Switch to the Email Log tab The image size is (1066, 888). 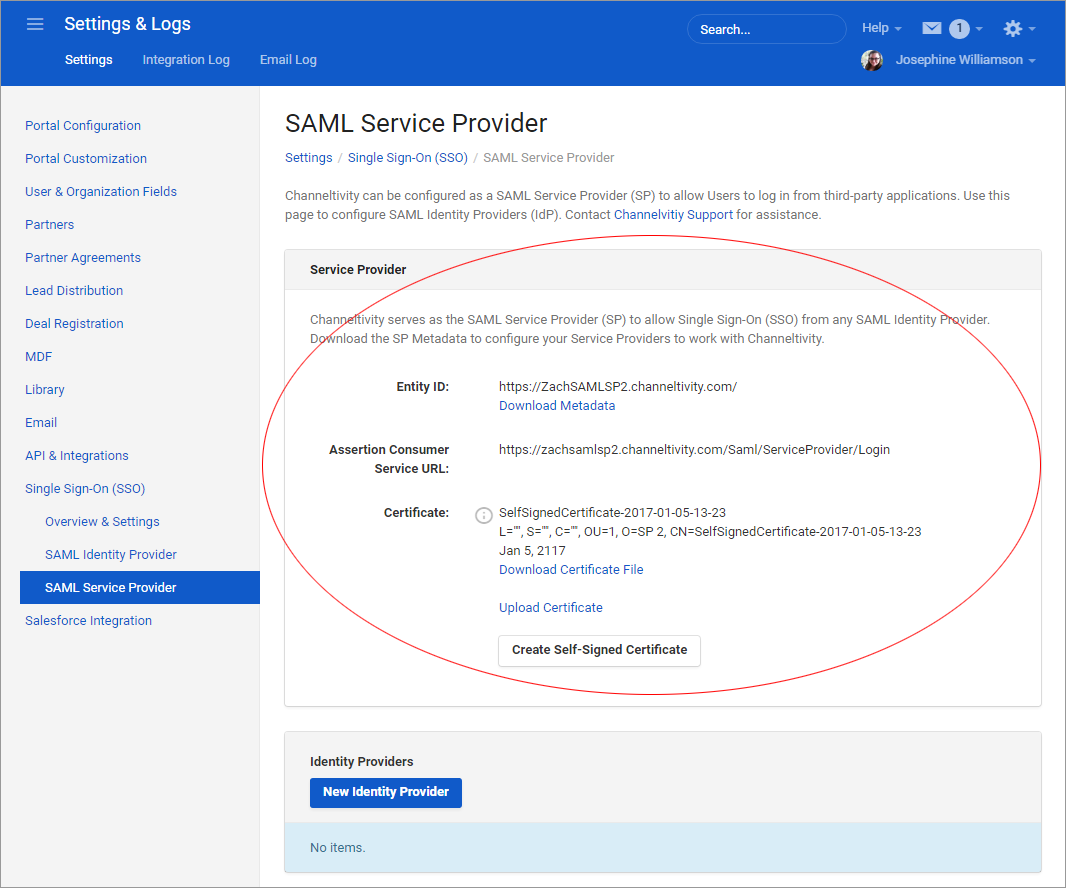288,60
